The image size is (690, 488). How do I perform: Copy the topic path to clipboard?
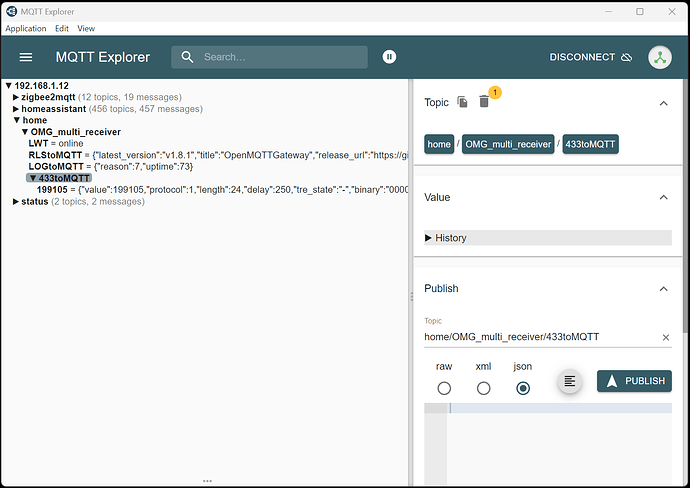pos(462,102)
